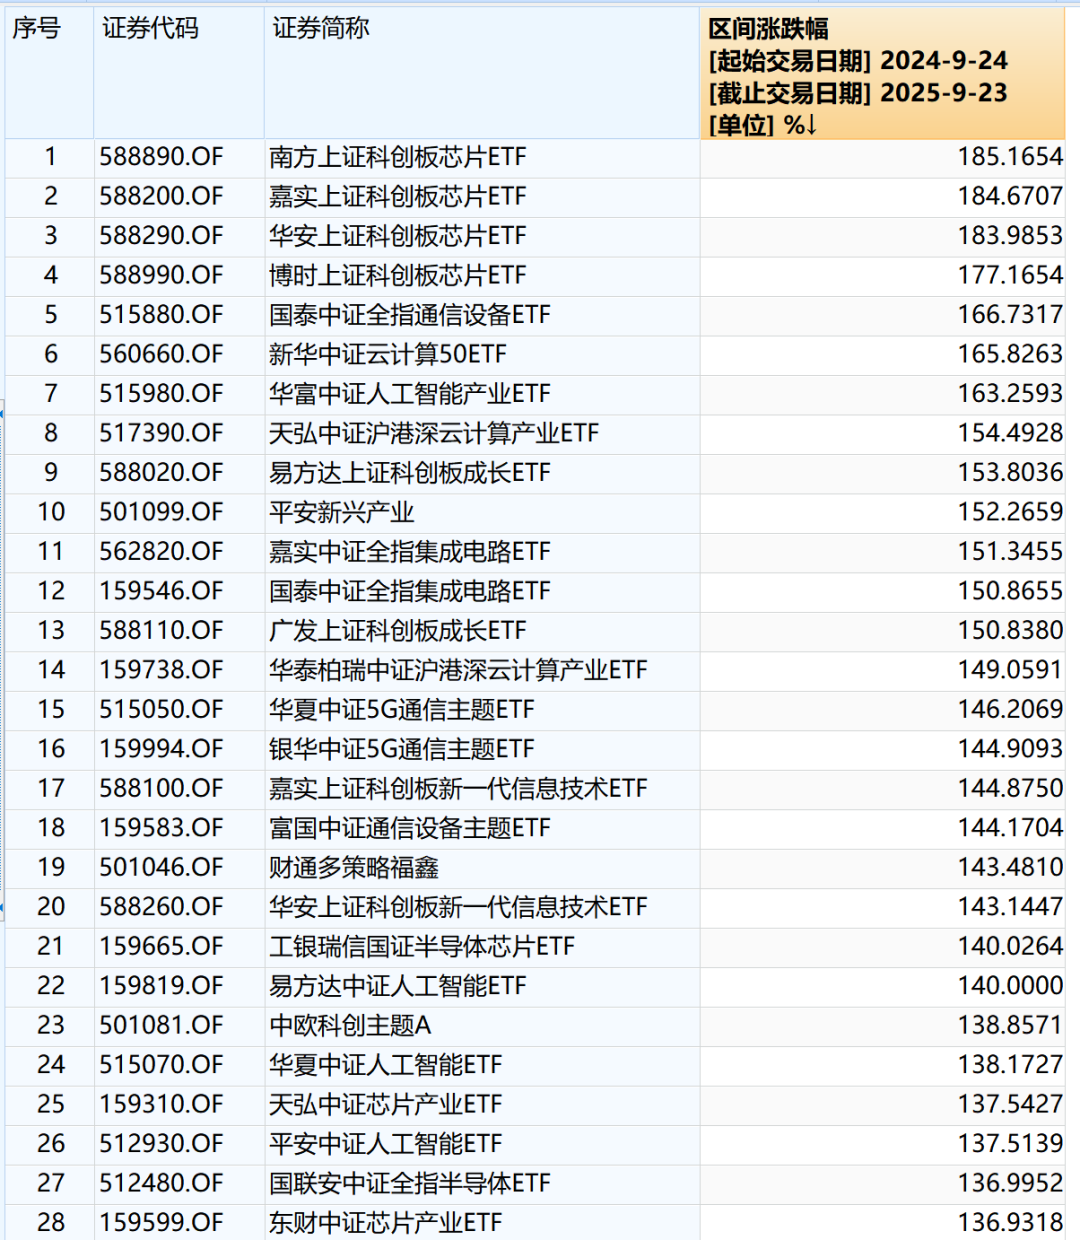The image size is (1080, 1240).
Task: Select 广发上证科创板成长ETF
Action: [397, 631]
